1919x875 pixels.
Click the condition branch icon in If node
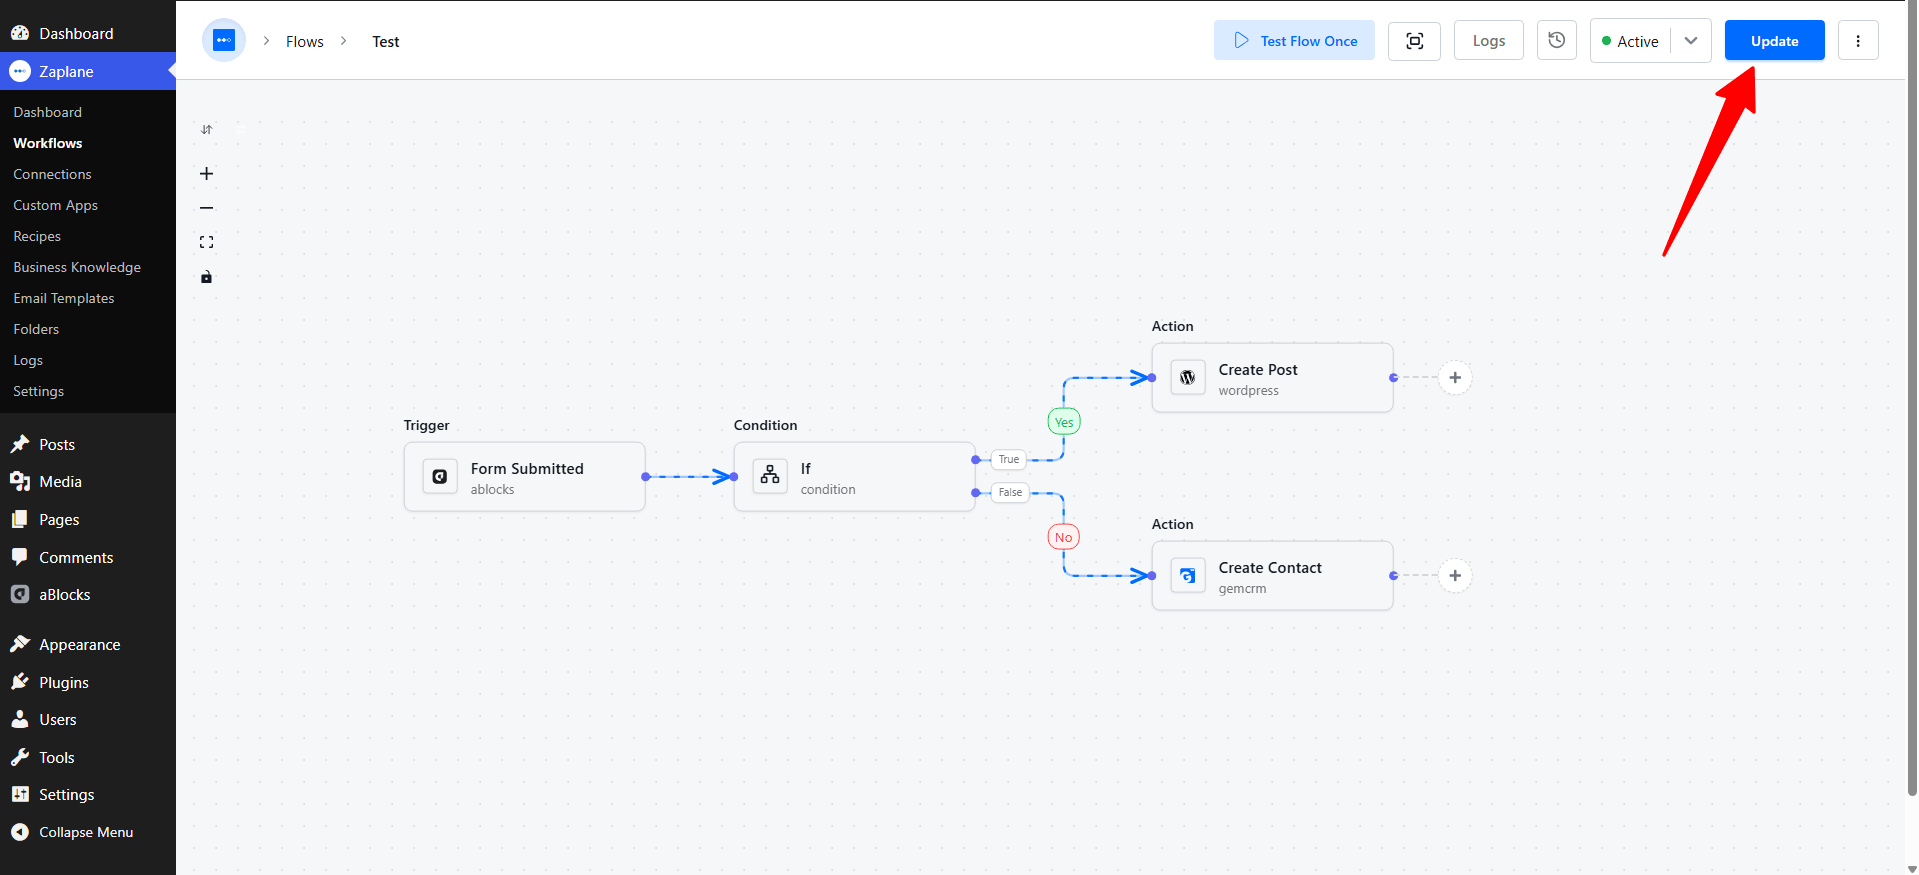pyautogui.click(x=770, y=477)
